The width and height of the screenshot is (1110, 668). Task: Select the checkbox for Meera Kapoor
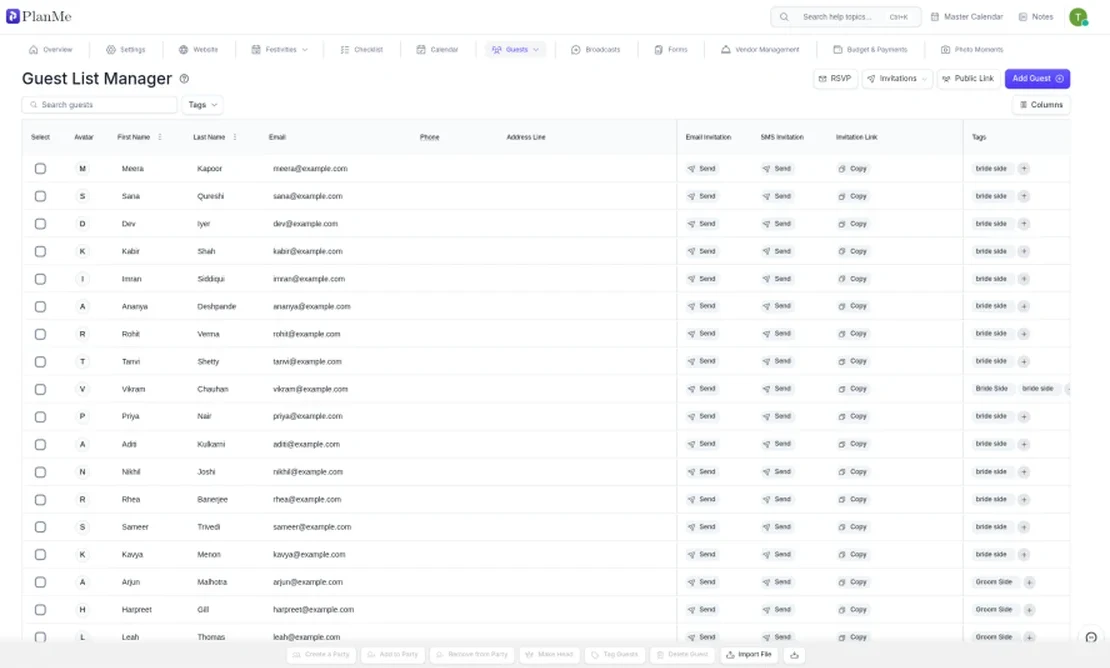[40, 168]
